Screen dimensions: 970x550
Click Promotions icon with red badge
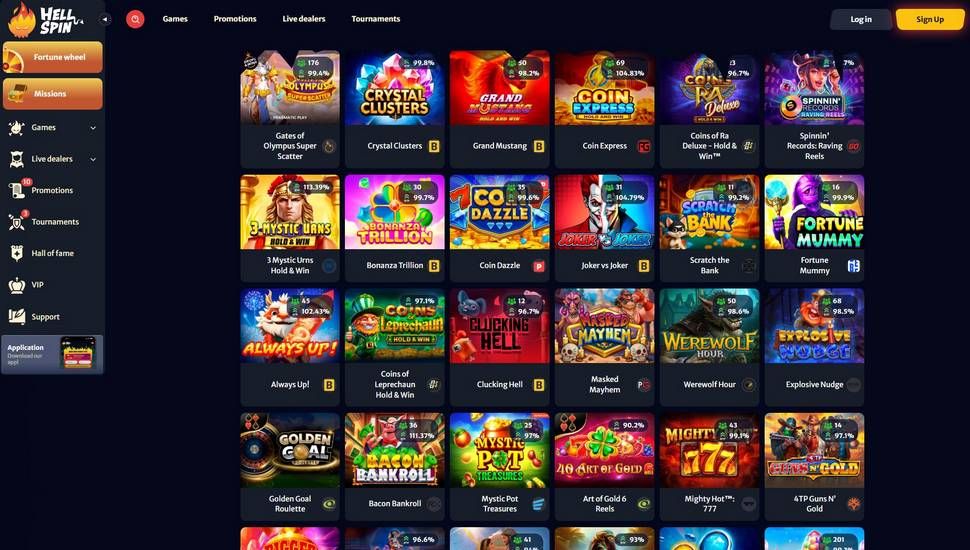(x=17, y=189)
